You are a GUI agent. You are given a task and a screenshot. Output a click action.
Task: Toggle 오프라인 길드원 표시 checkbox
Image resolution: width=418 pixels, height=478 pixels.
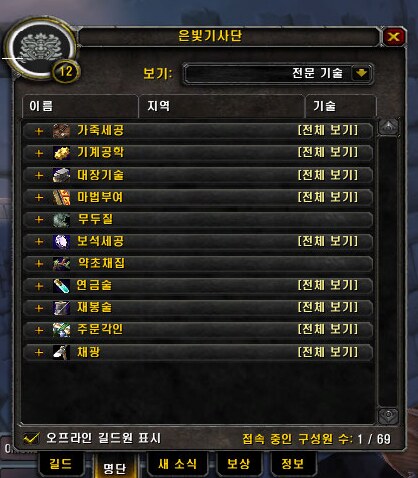point(31,438)
